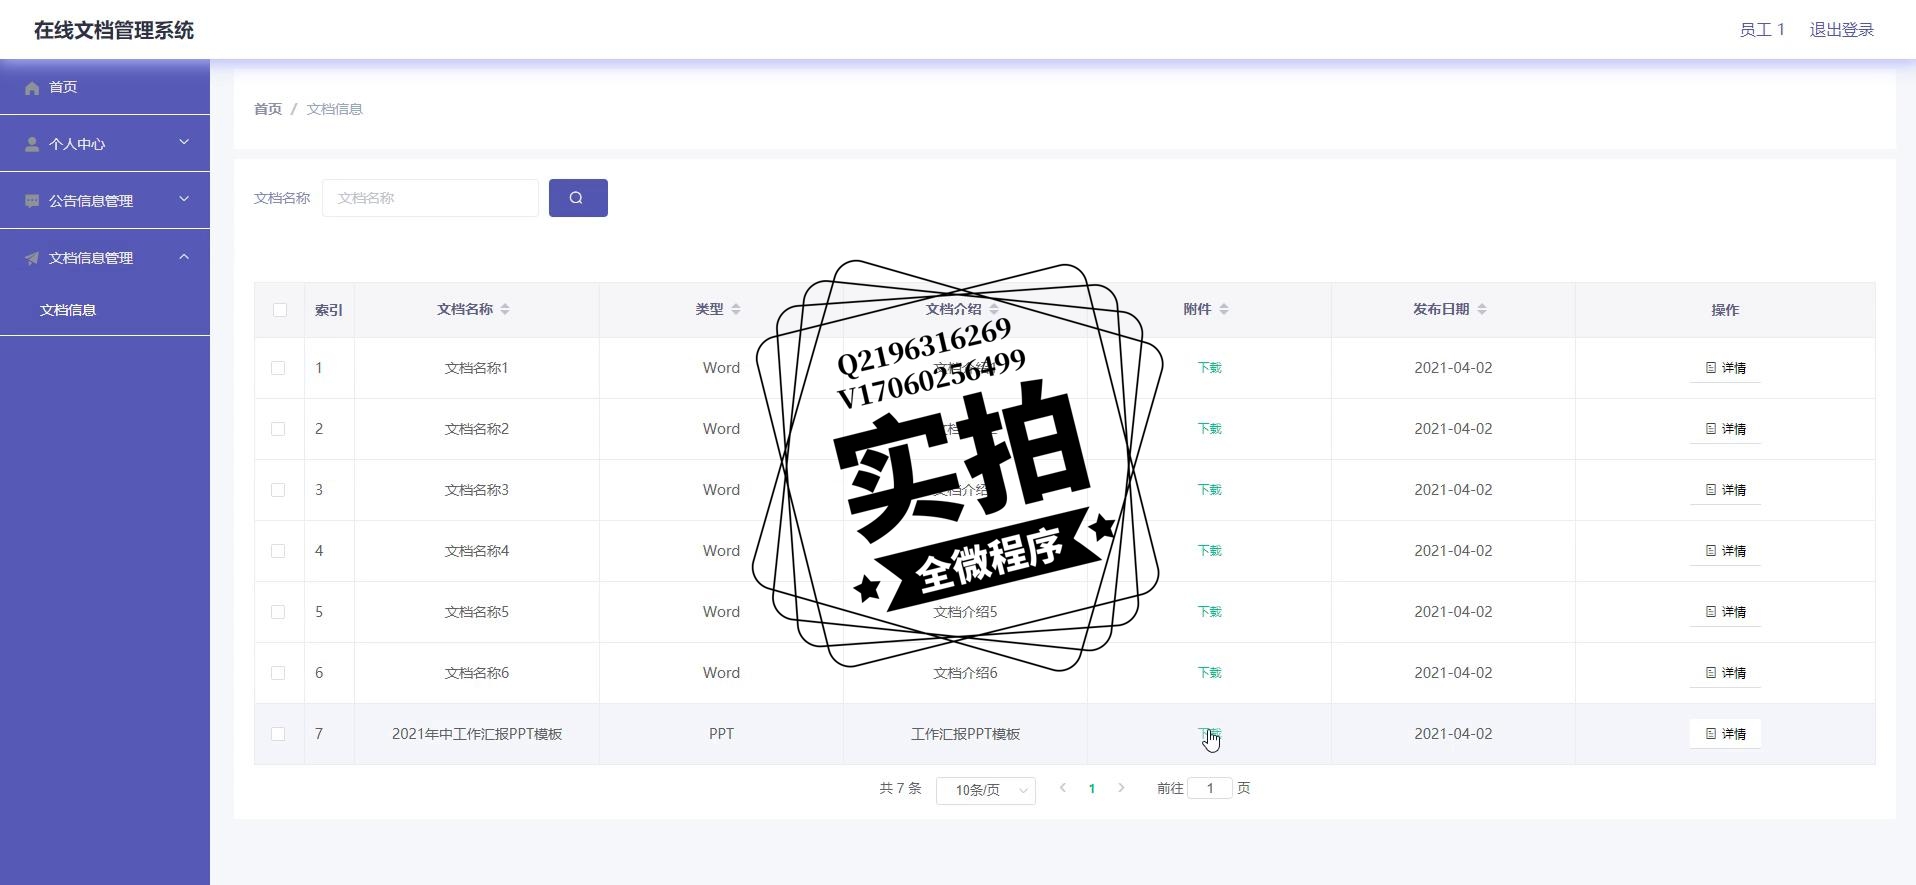Go to previous page arrow

(x=1063, y=788)
